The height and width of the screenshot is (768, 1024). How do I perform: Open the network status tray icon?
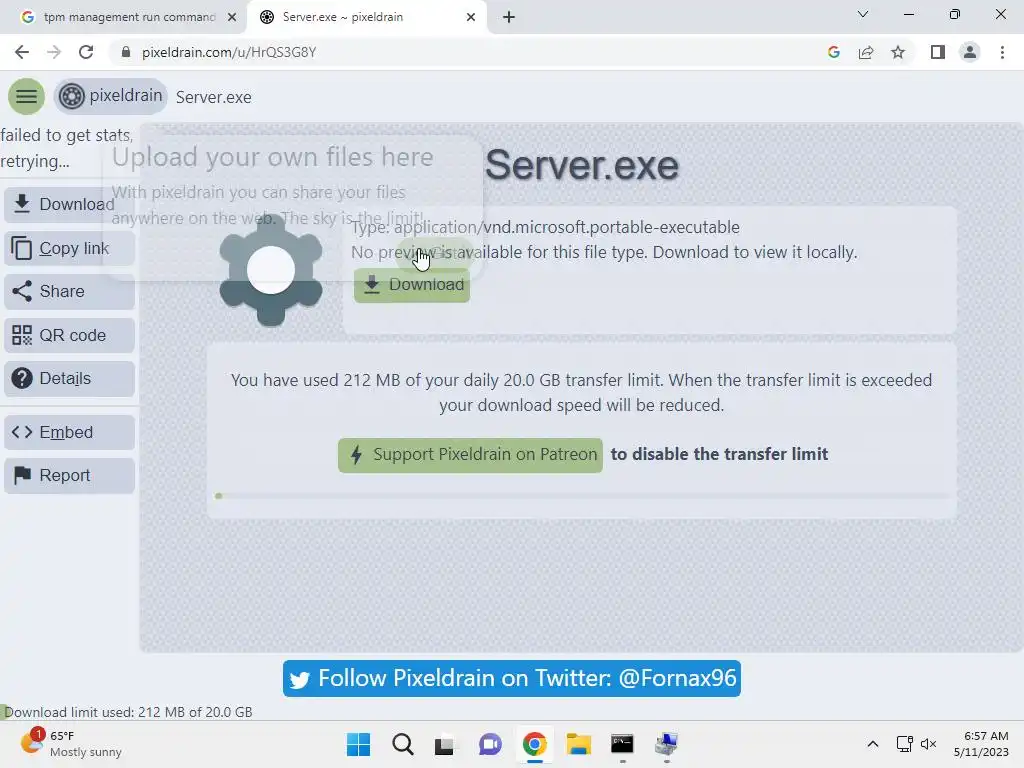(904, 744)
